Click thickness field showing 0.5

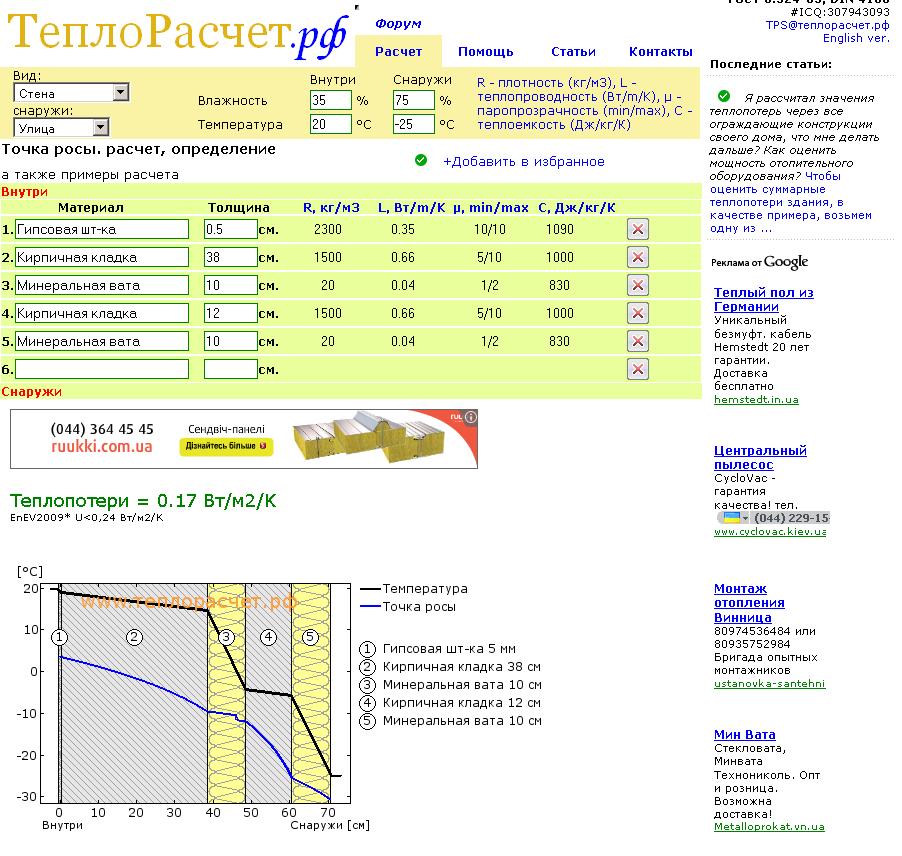[x=231, y=229]
